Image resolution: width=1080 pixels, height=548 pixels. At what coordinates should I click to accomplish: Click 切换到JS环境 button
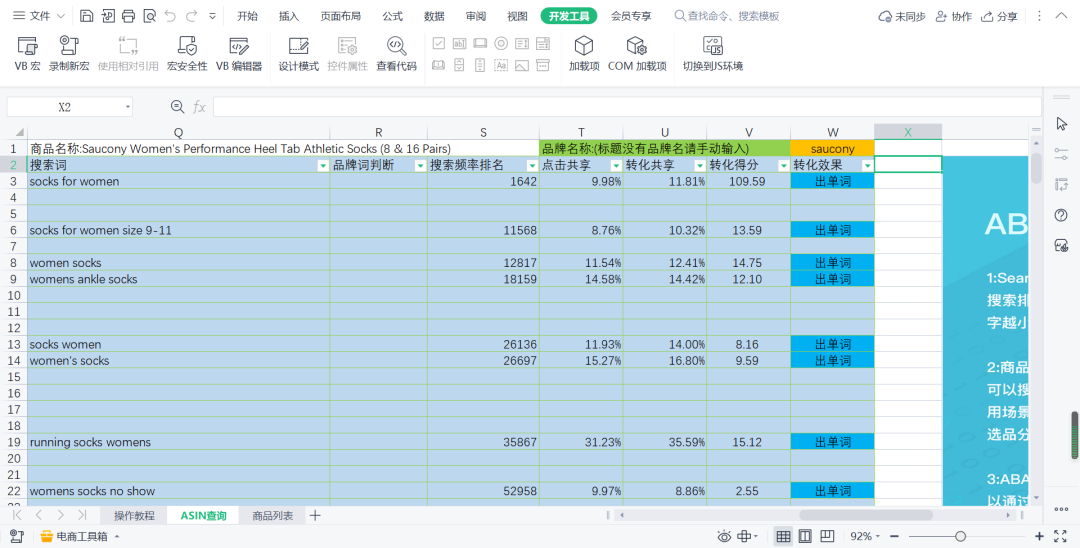click(712, 54)
